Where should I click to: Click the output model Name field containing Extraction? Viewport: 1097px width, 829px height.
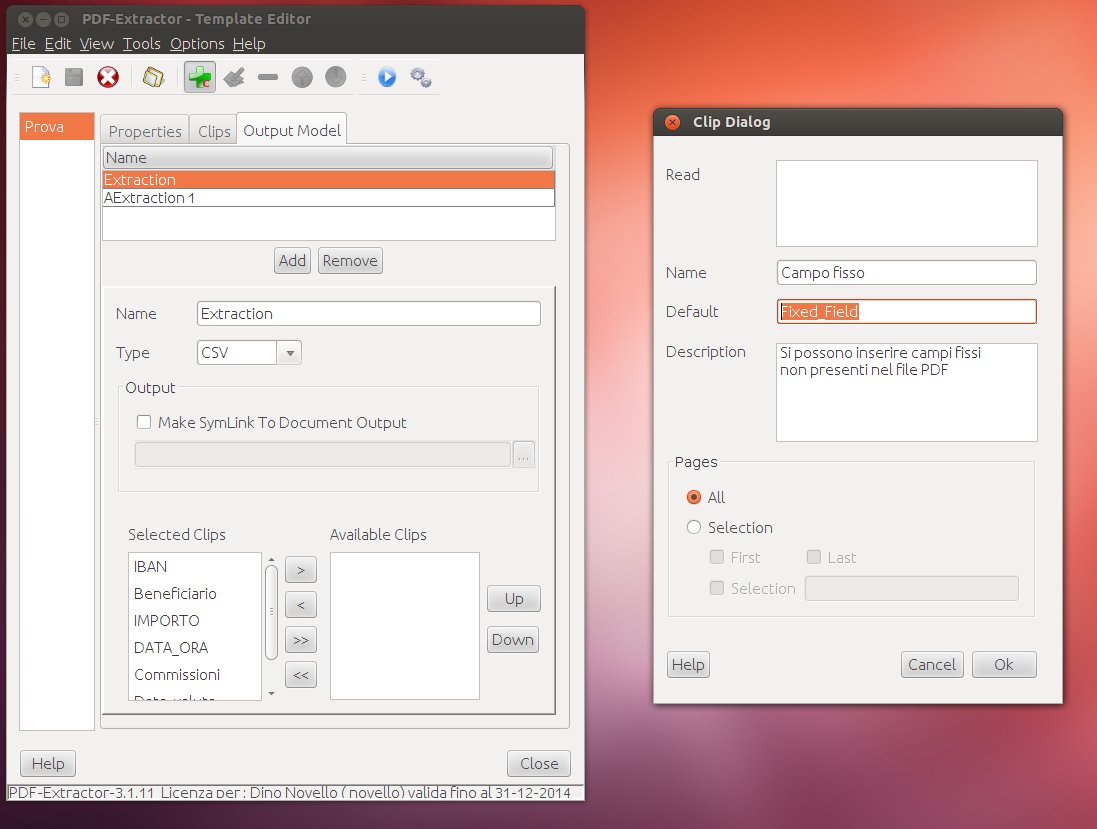[x=369, y=313]
